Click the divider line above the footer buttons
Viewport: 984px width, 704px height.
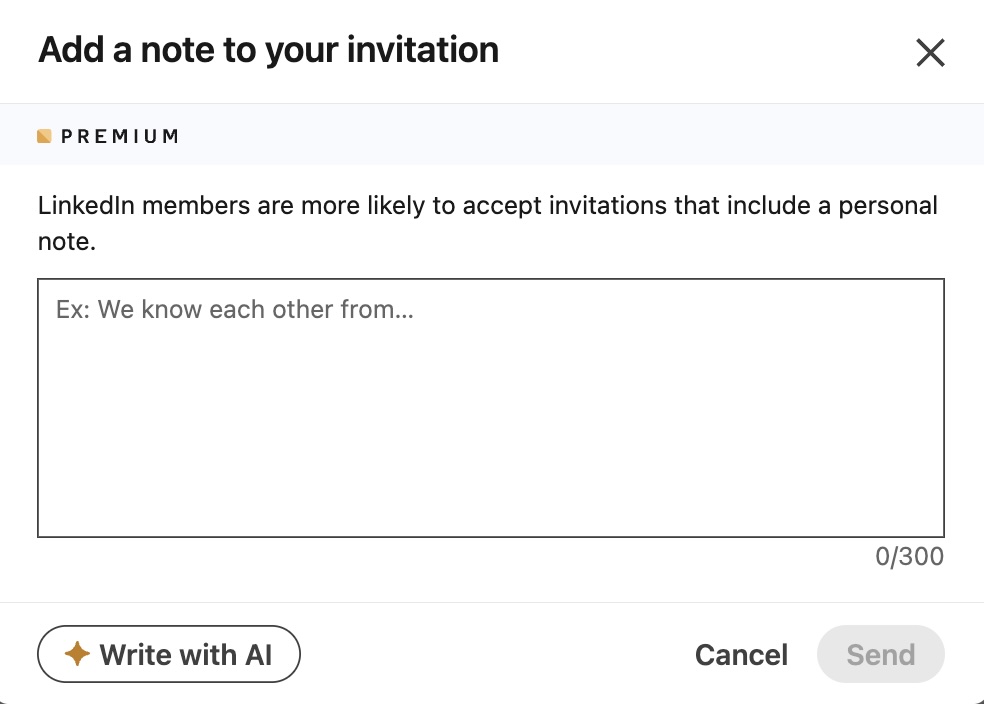click(490, 602)
